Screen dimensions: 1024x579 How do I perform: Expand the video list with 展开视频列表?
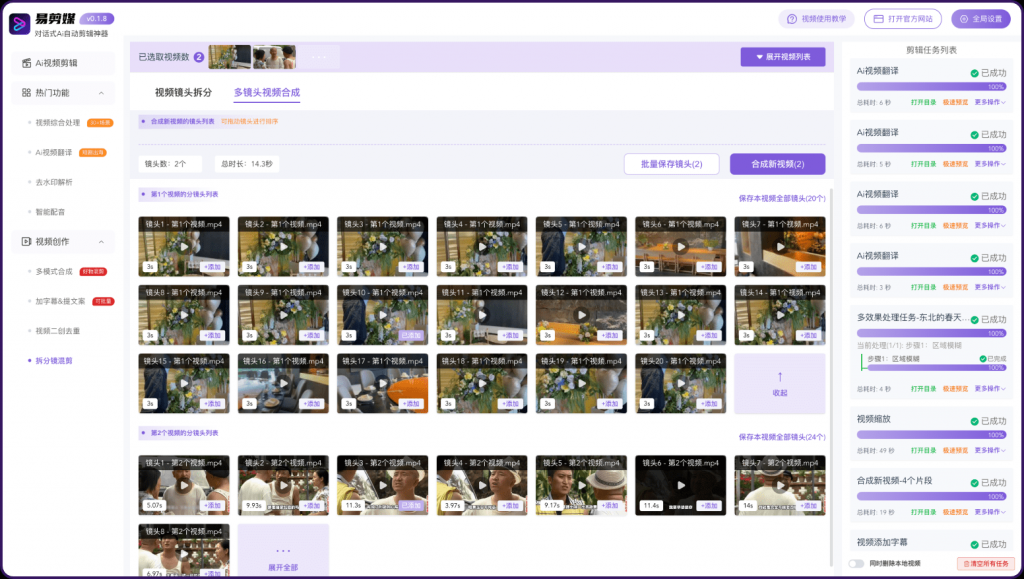(783, 57)
